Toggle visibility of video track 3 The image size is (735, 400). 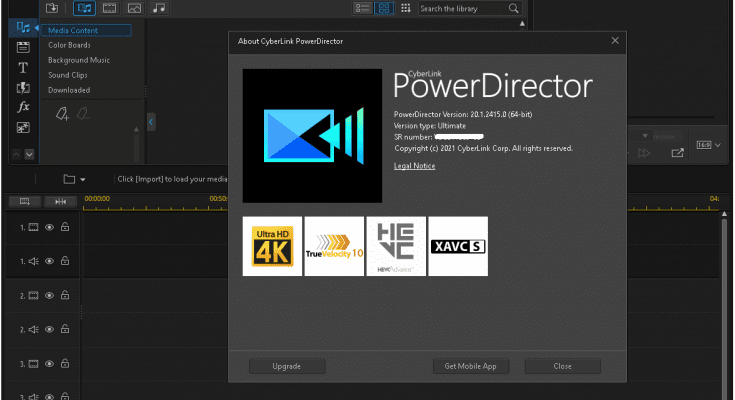pos(49,364)
